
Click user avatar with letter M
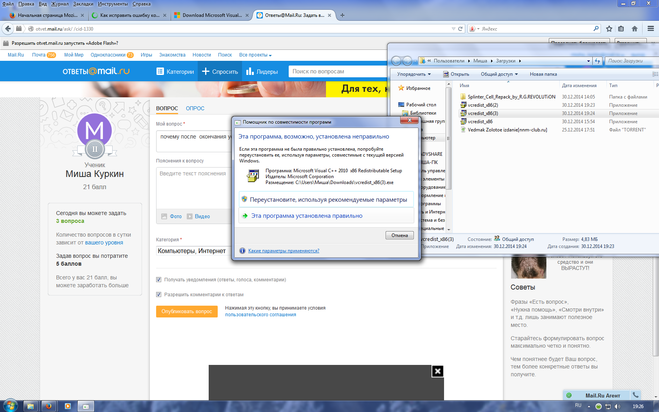(x=95, y=131)
